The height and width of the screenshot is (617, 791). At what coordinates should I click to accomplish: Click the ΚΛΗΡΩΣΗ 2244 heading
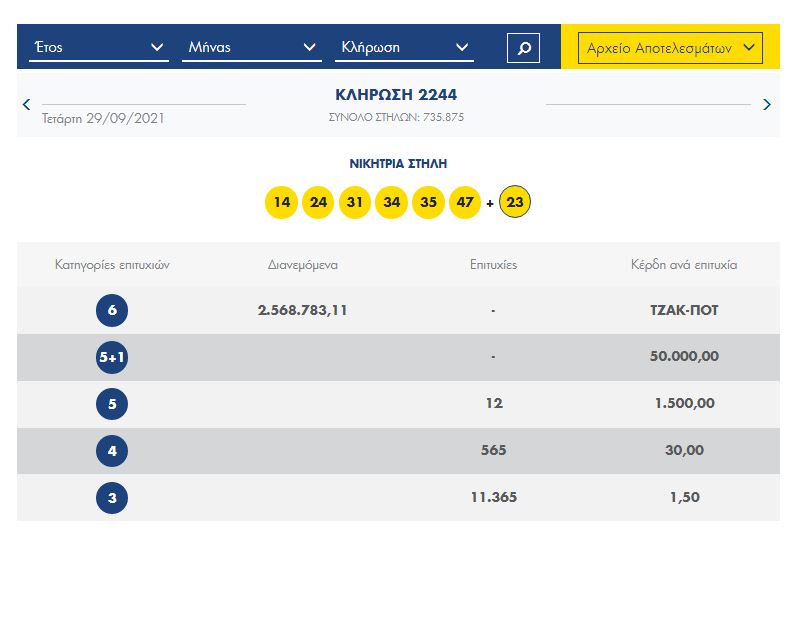coord(396,95)
